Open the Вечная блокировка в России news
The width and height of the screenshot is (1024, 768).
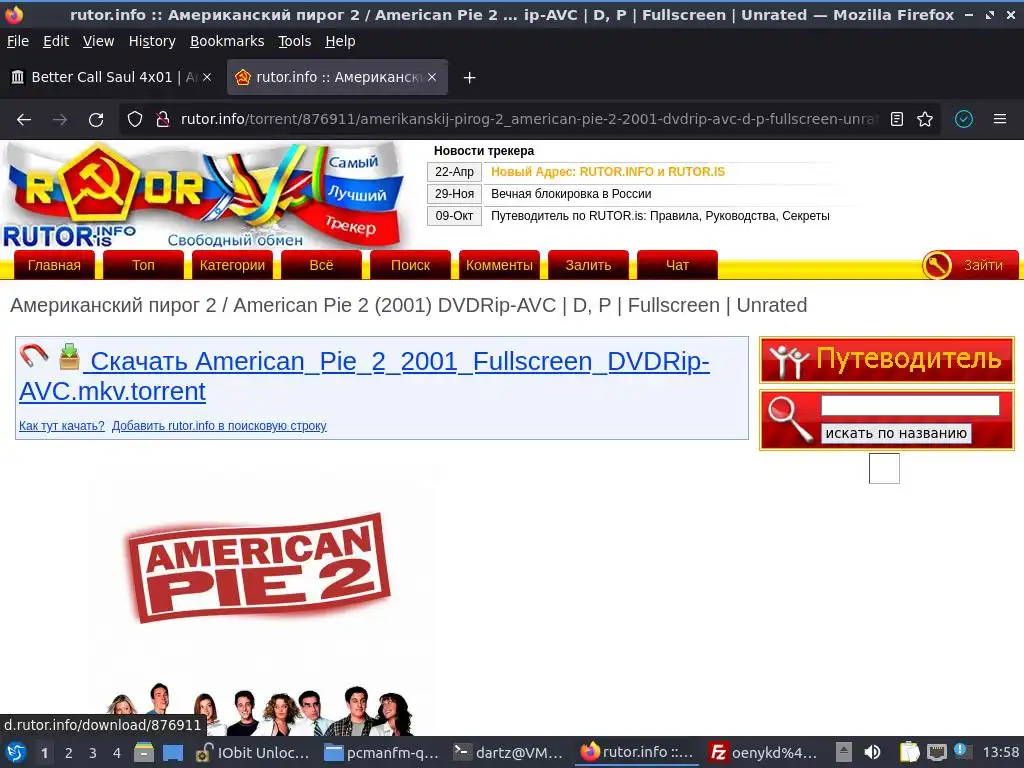(x=571, y=194)
